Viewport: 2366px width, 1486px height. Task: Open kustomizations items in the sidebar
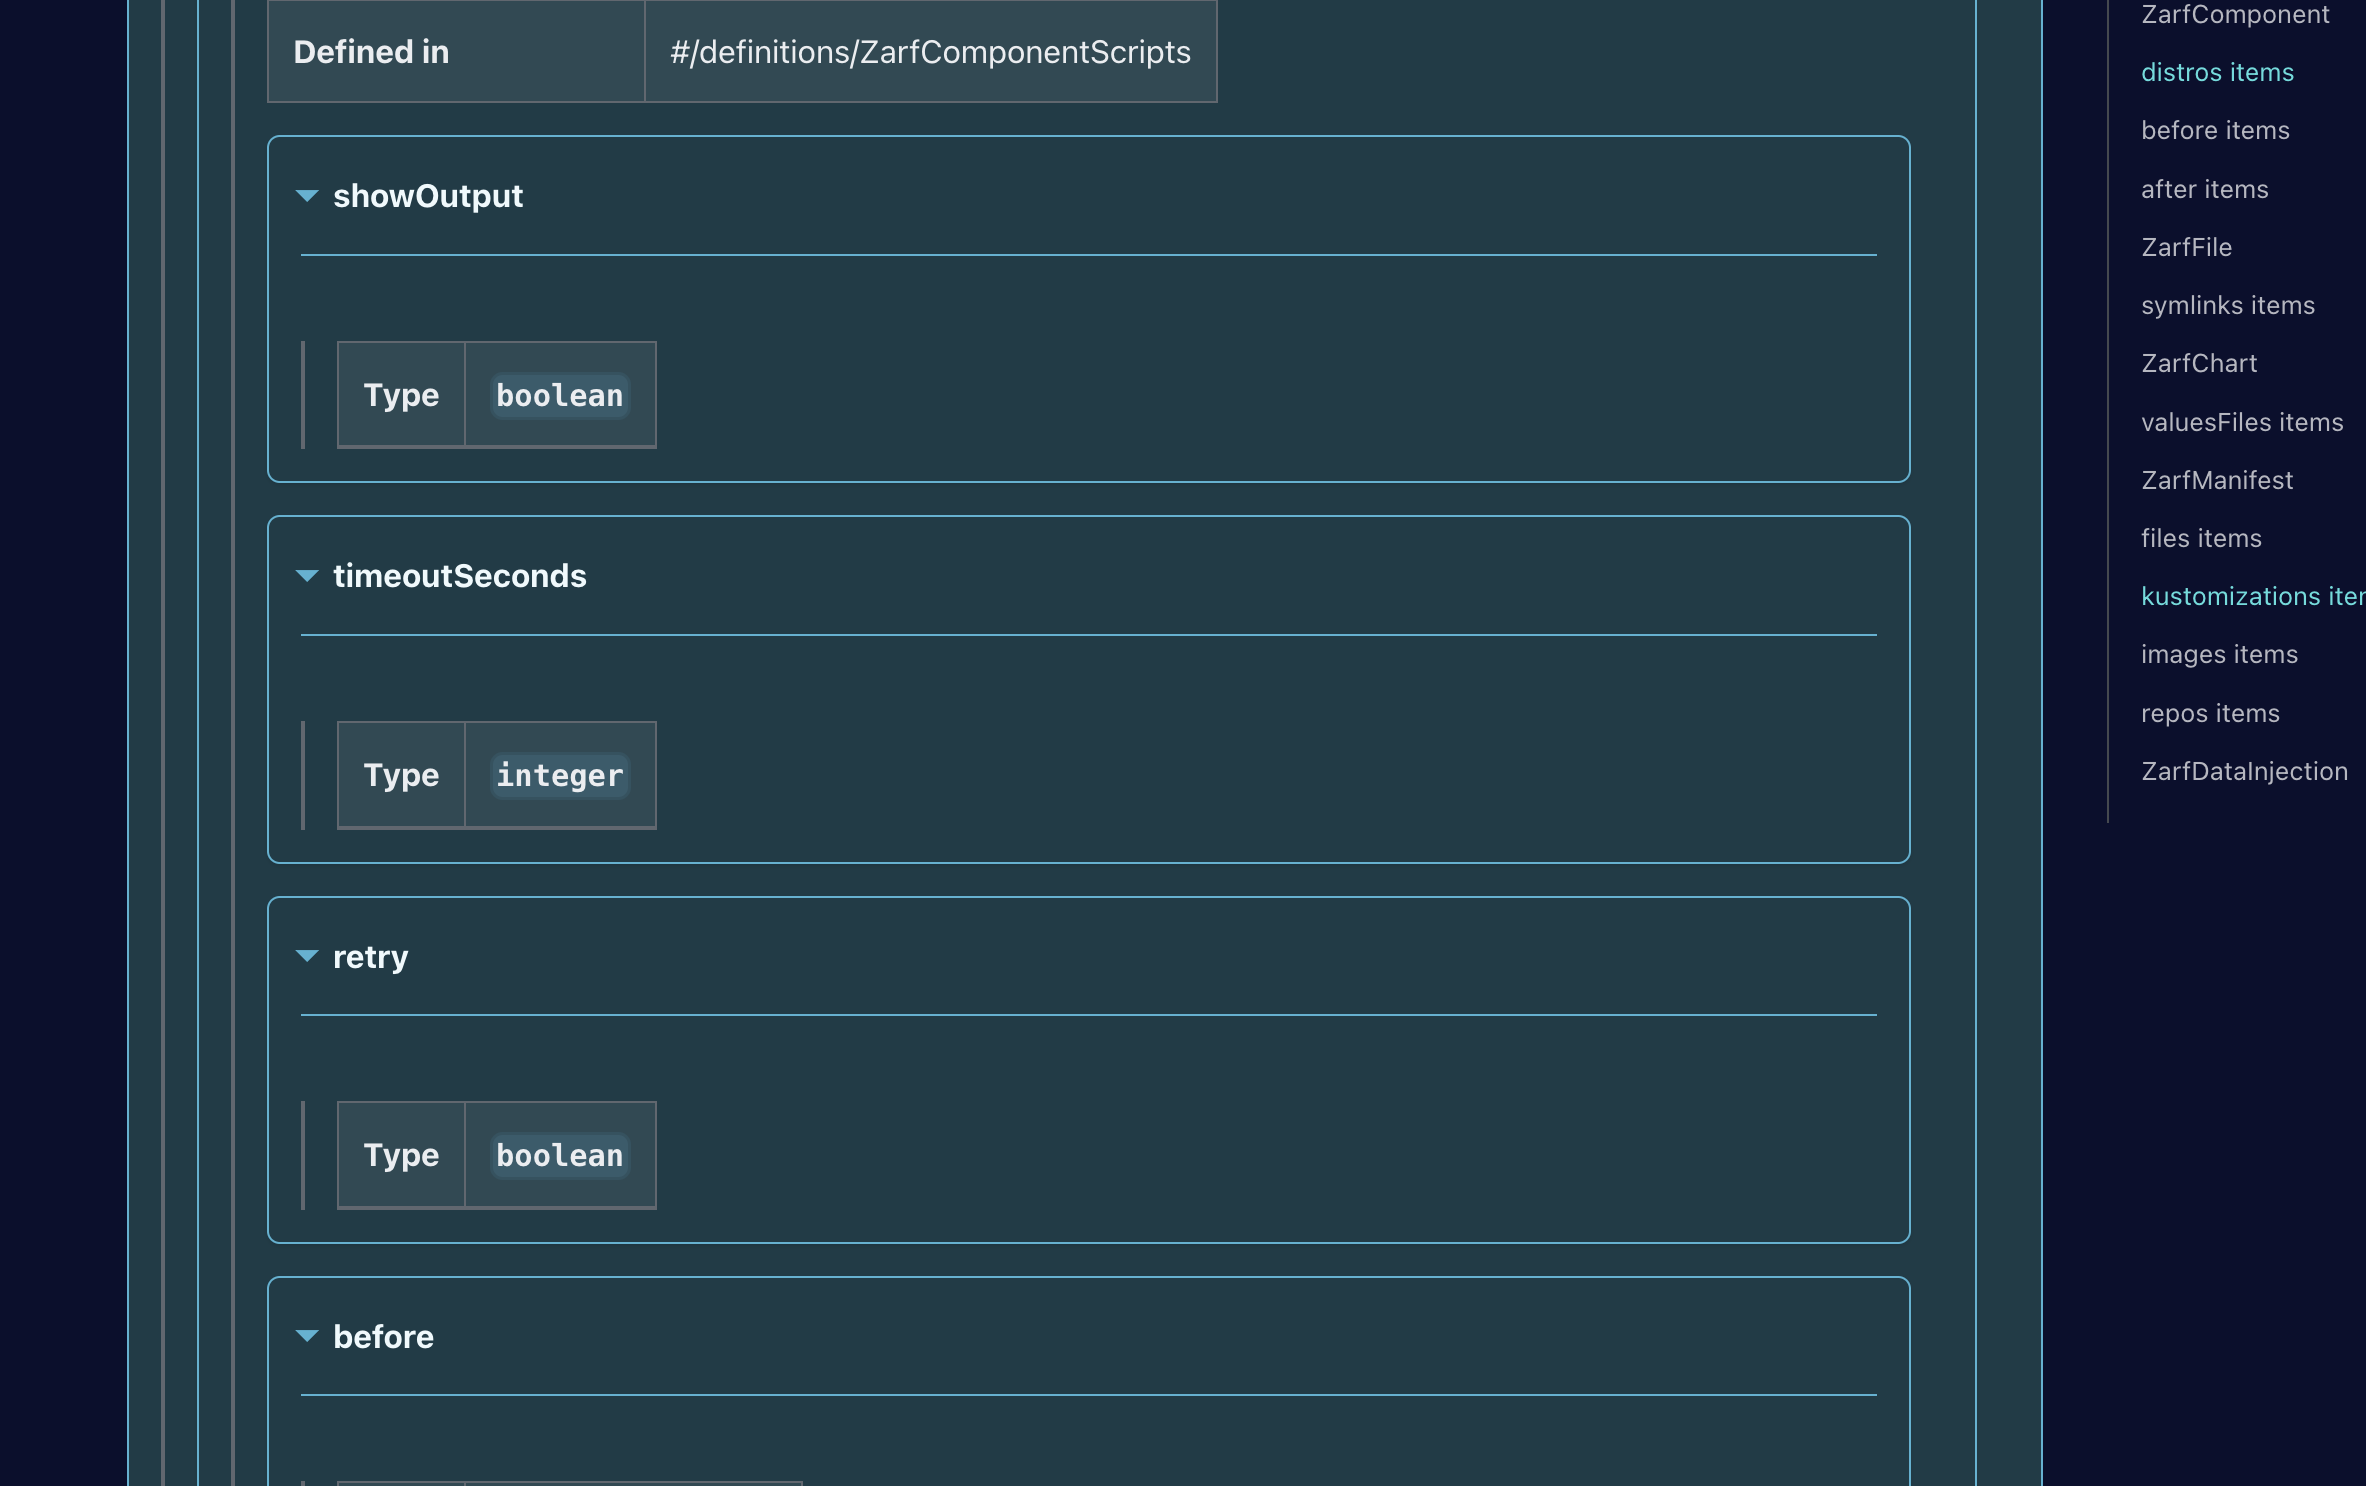click(x=2253, y=595)
